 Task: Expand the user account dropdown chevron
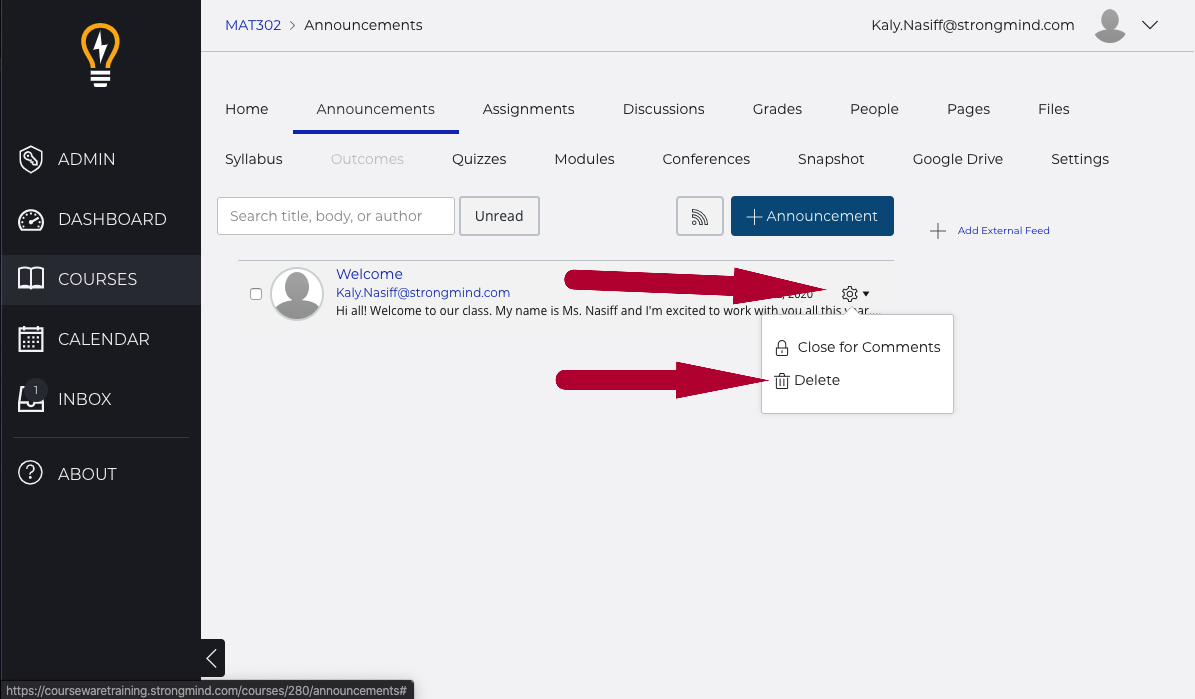click(1150, 25)
